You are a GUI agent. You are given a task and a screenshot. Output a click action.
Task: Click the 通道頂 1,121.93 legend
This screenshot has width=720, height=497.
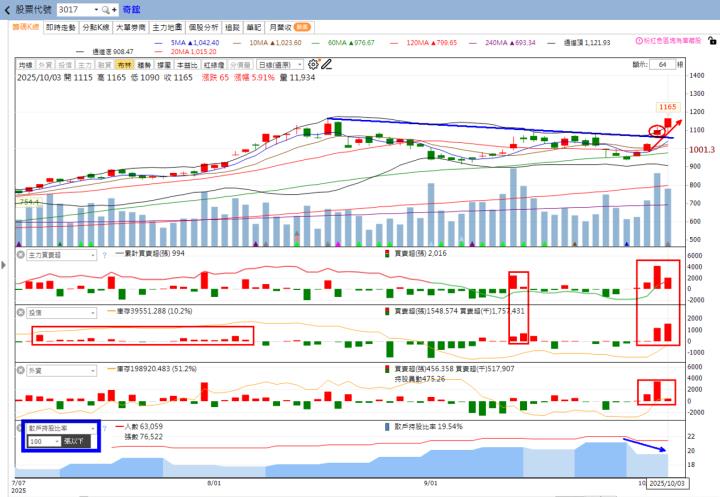tap(579, 43)
